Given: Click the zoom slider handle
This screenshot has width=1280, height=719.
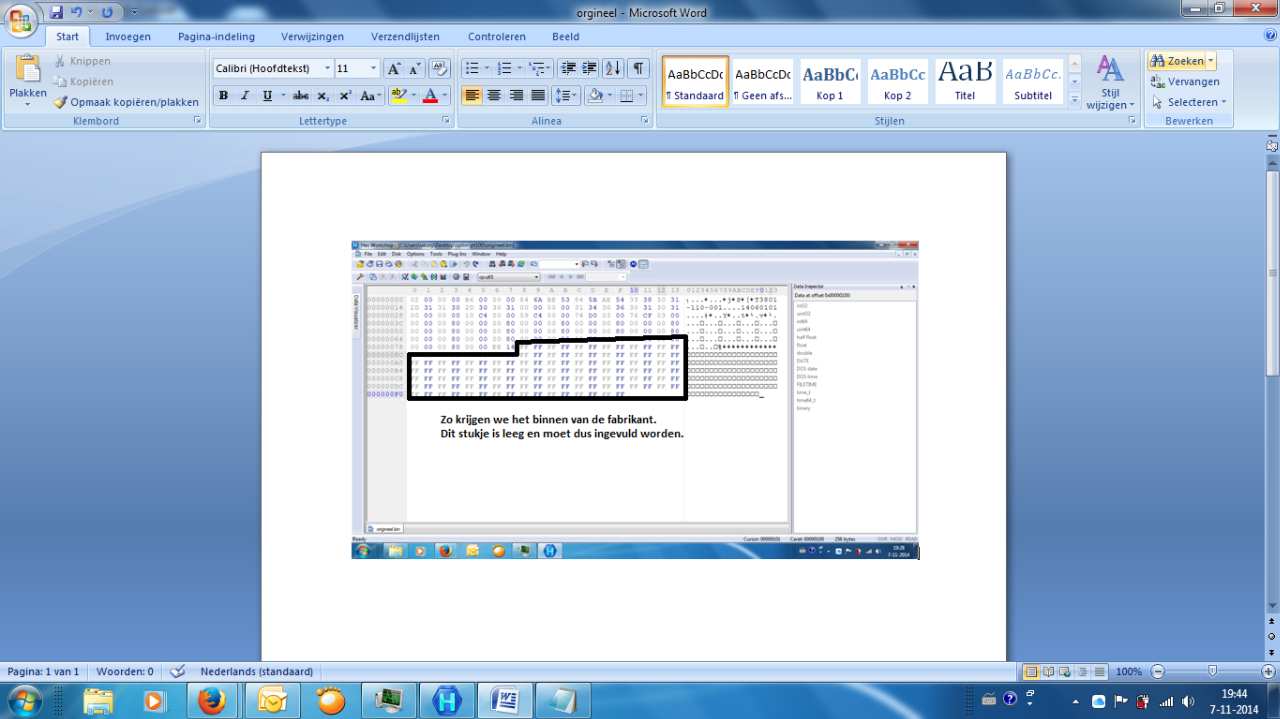Looking at the screenshot, I should pyautogui.click(x=1212, y=672).
